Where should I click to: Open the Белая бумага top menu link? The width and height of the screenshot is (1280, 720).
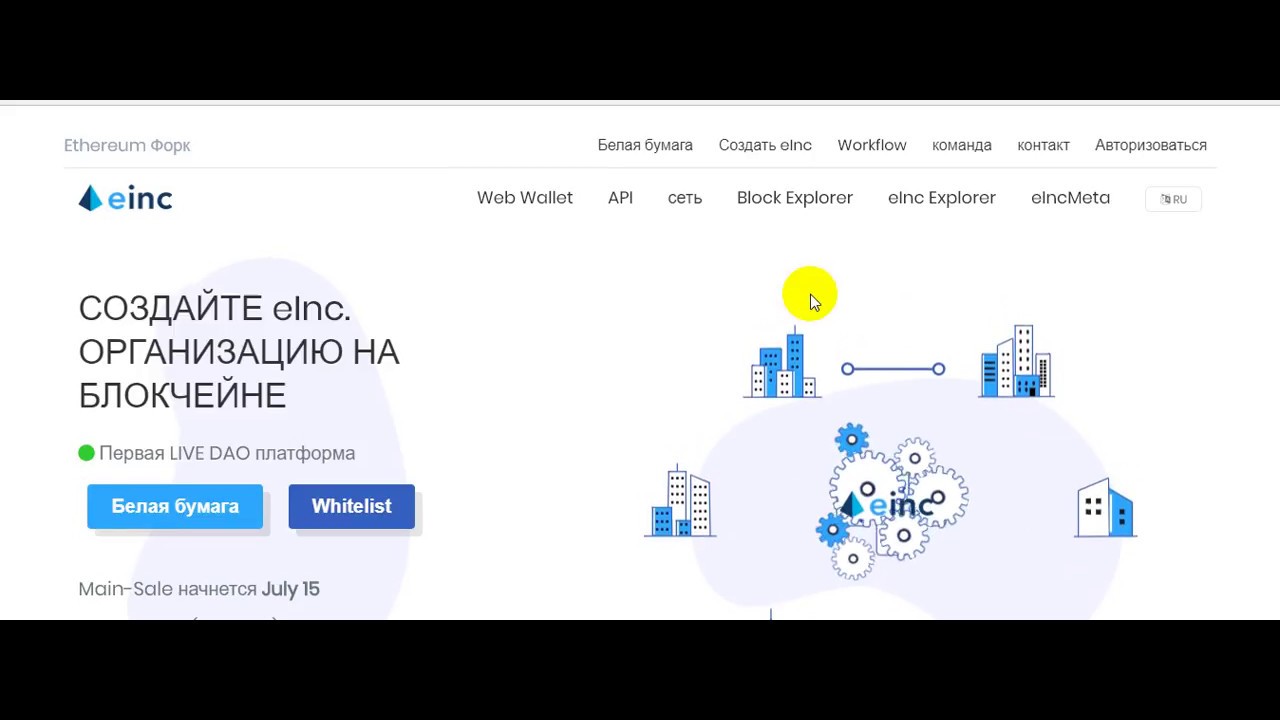pyautogui.click(x=645, y=145)
